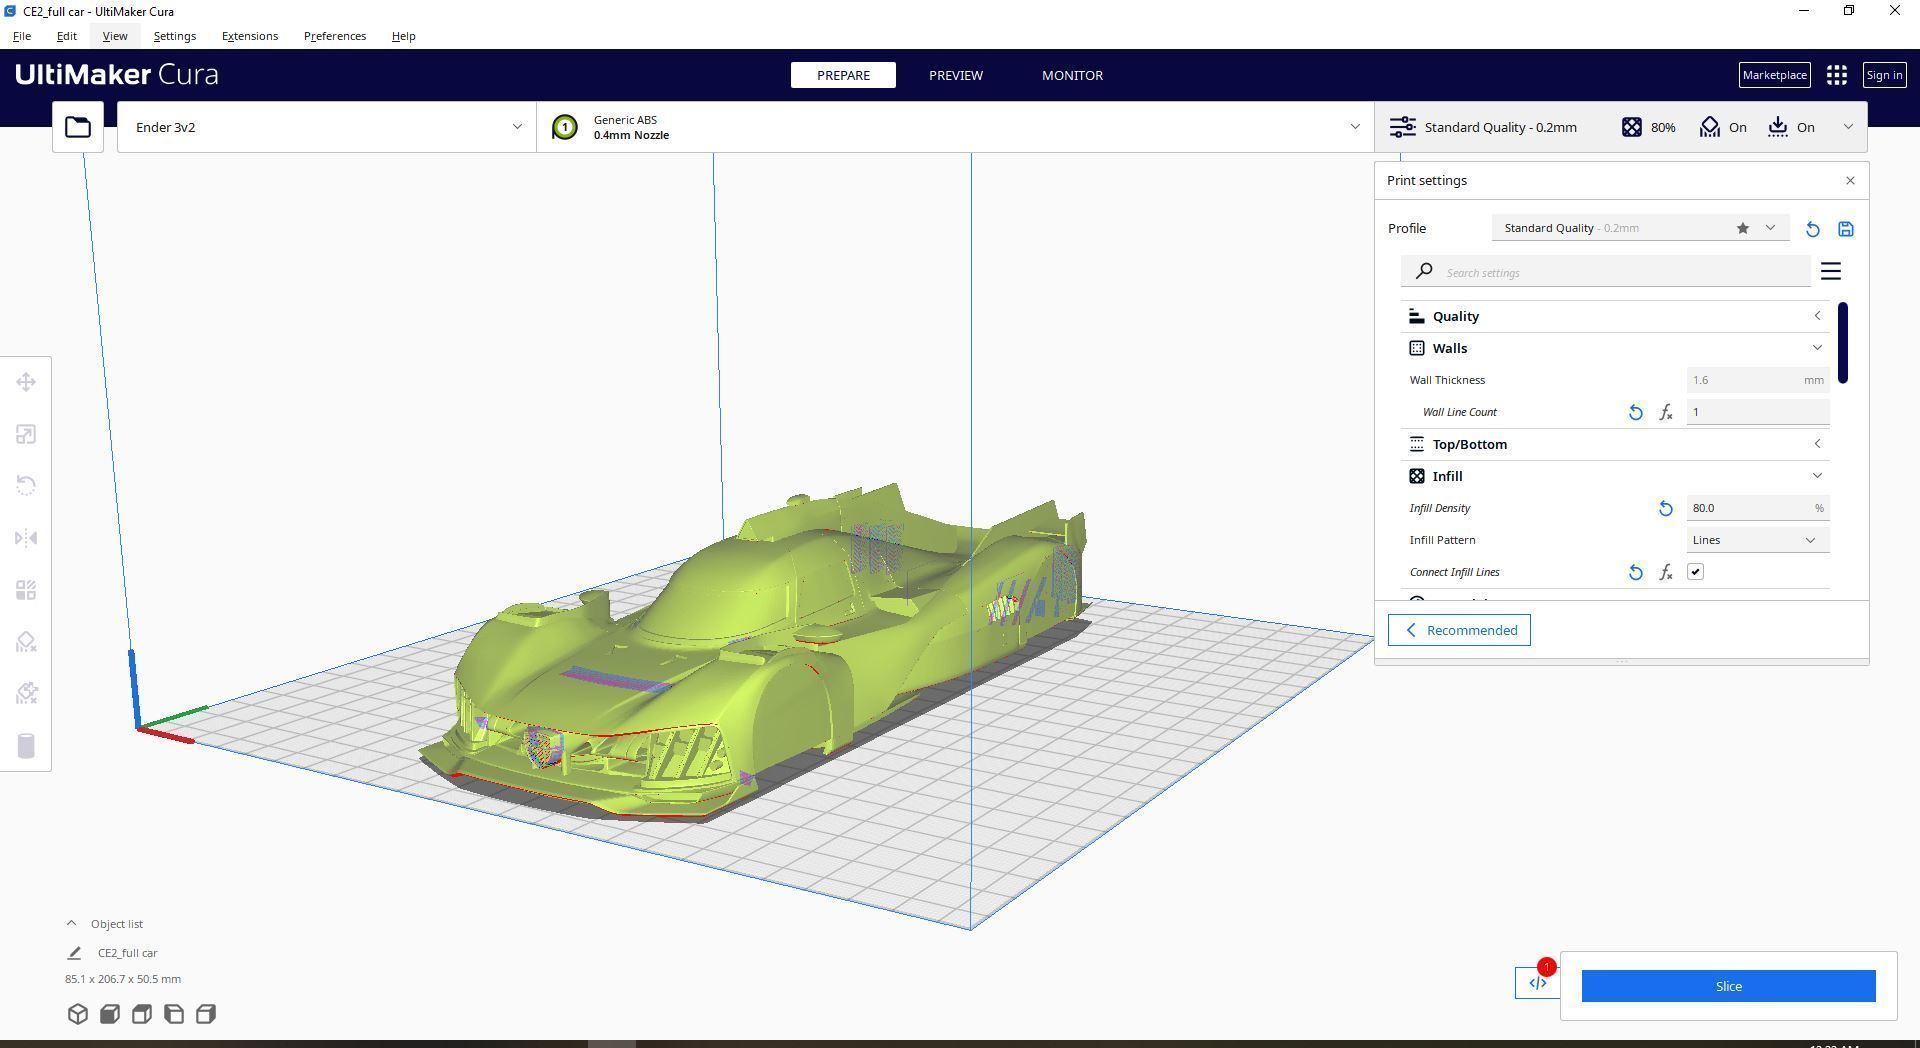Open the Settings menu
The image size is (1920, 1048).
[x=175, y=36]
